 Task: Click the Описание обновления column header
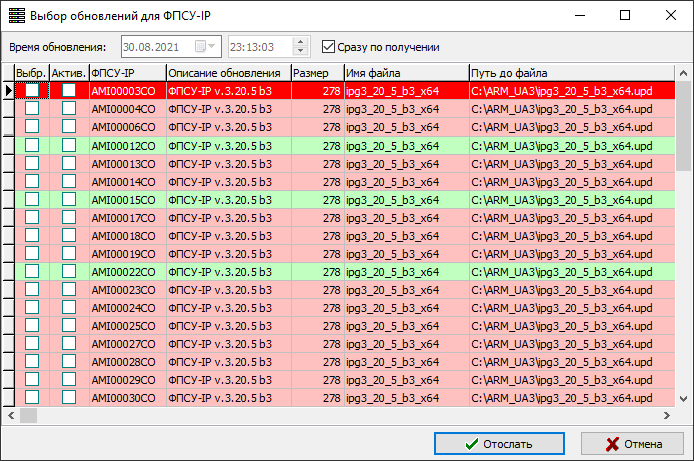227,73
